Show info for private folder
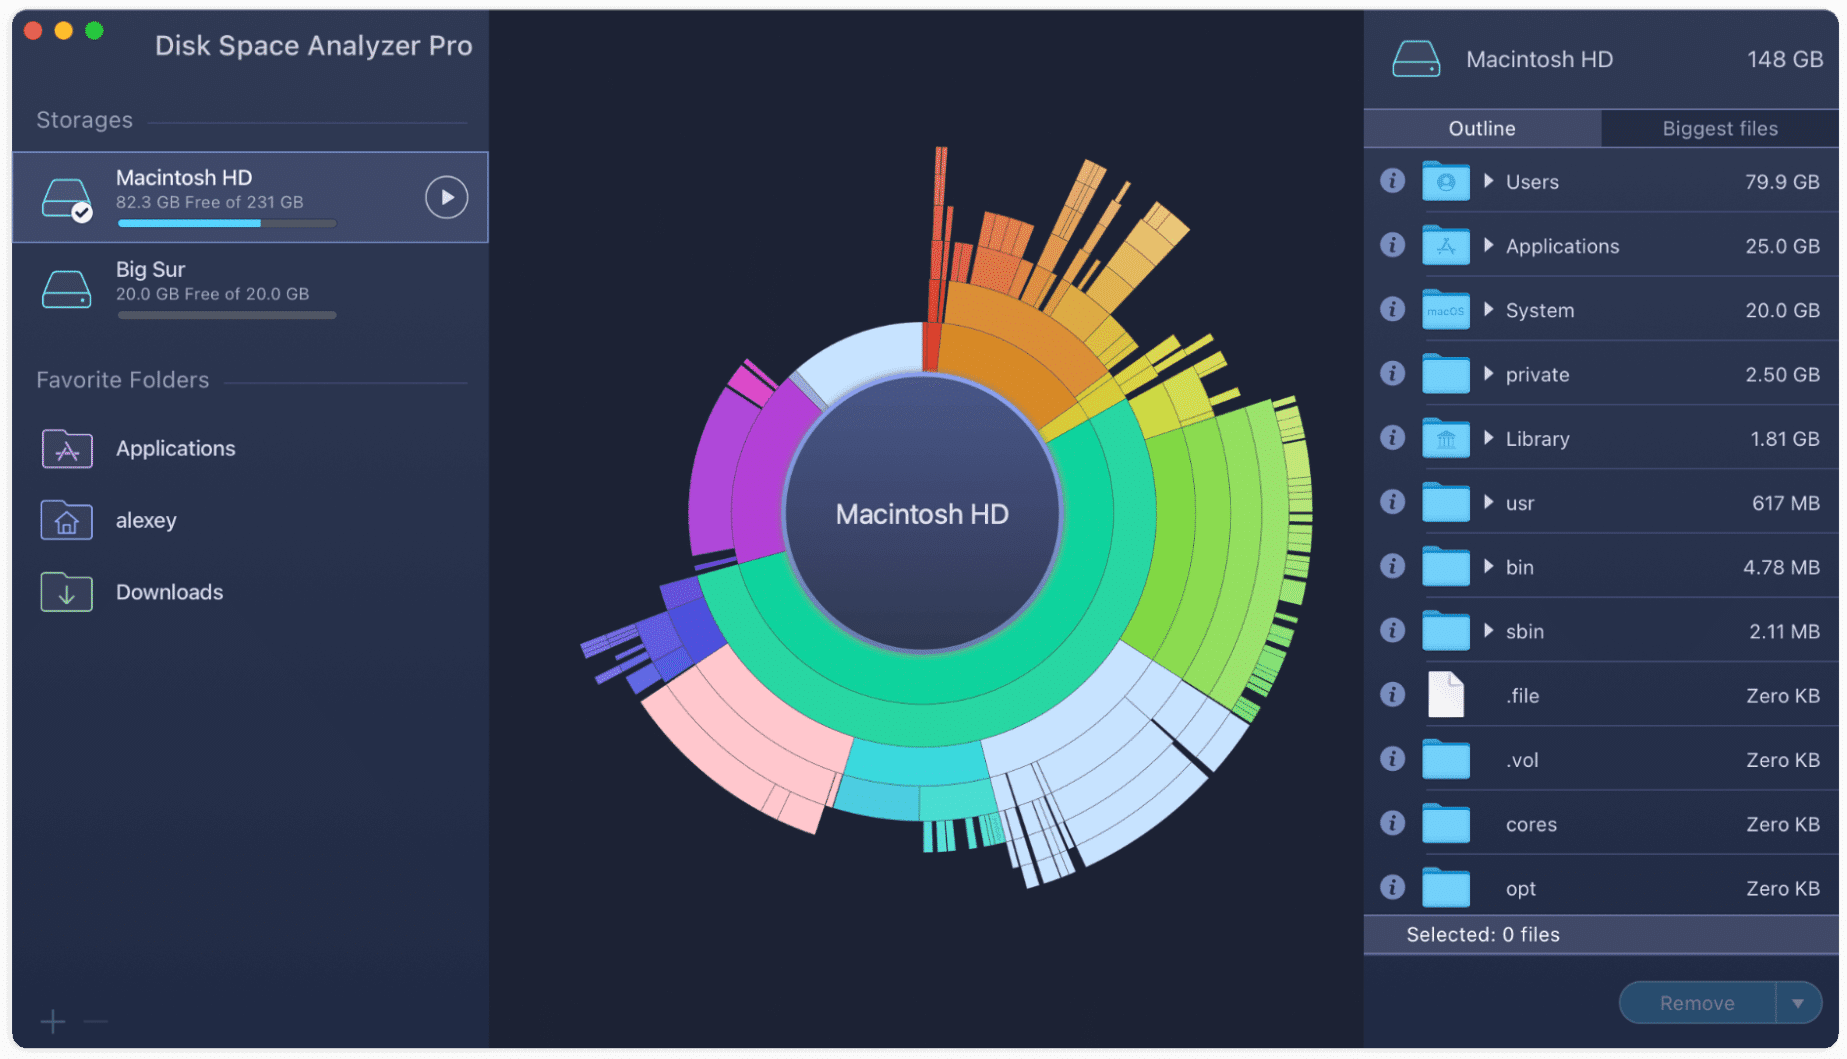 [x=1392, y=373]
